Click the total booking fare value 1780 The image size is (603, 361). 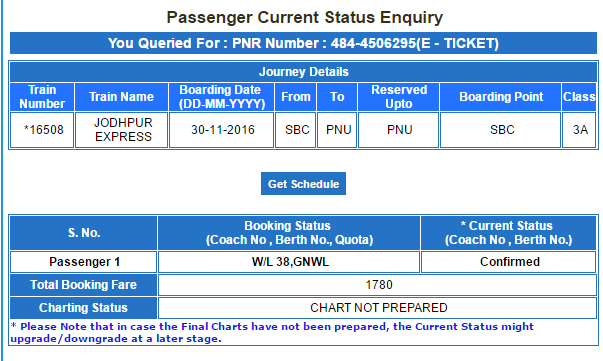pos(377,285)
